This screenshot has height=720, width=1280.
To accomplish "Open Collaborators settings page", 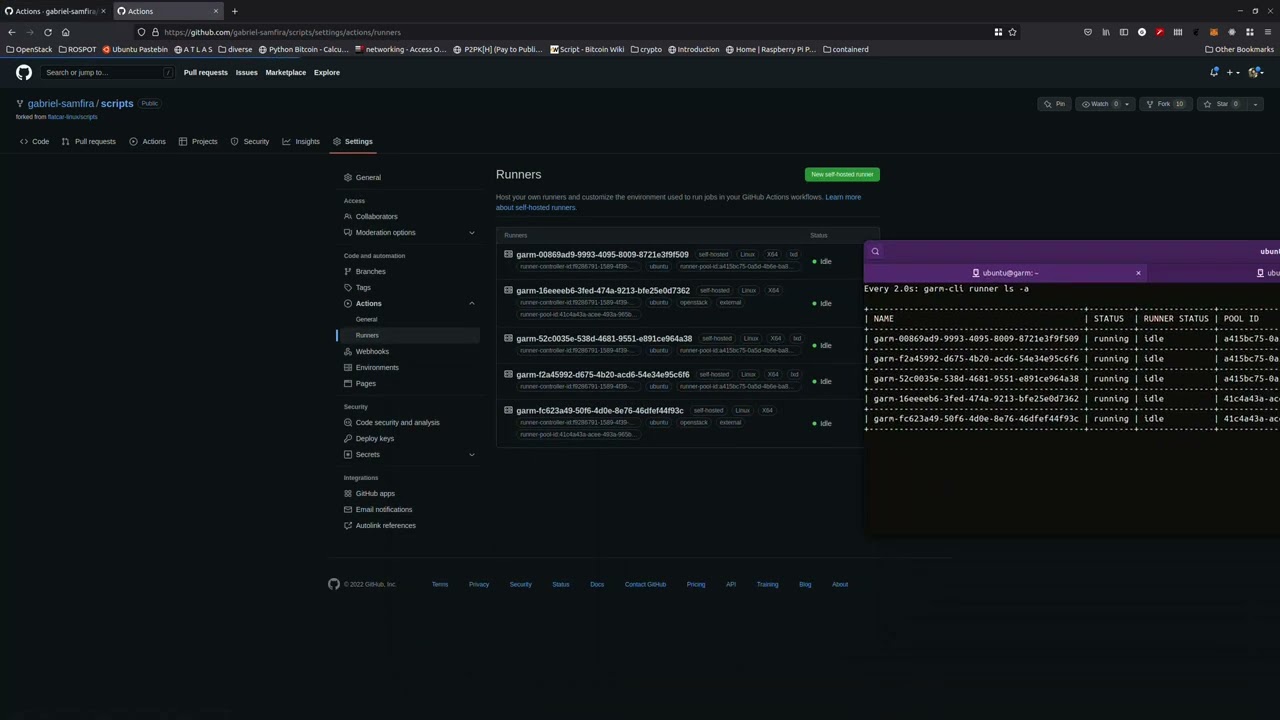I will tap(376, 217).
